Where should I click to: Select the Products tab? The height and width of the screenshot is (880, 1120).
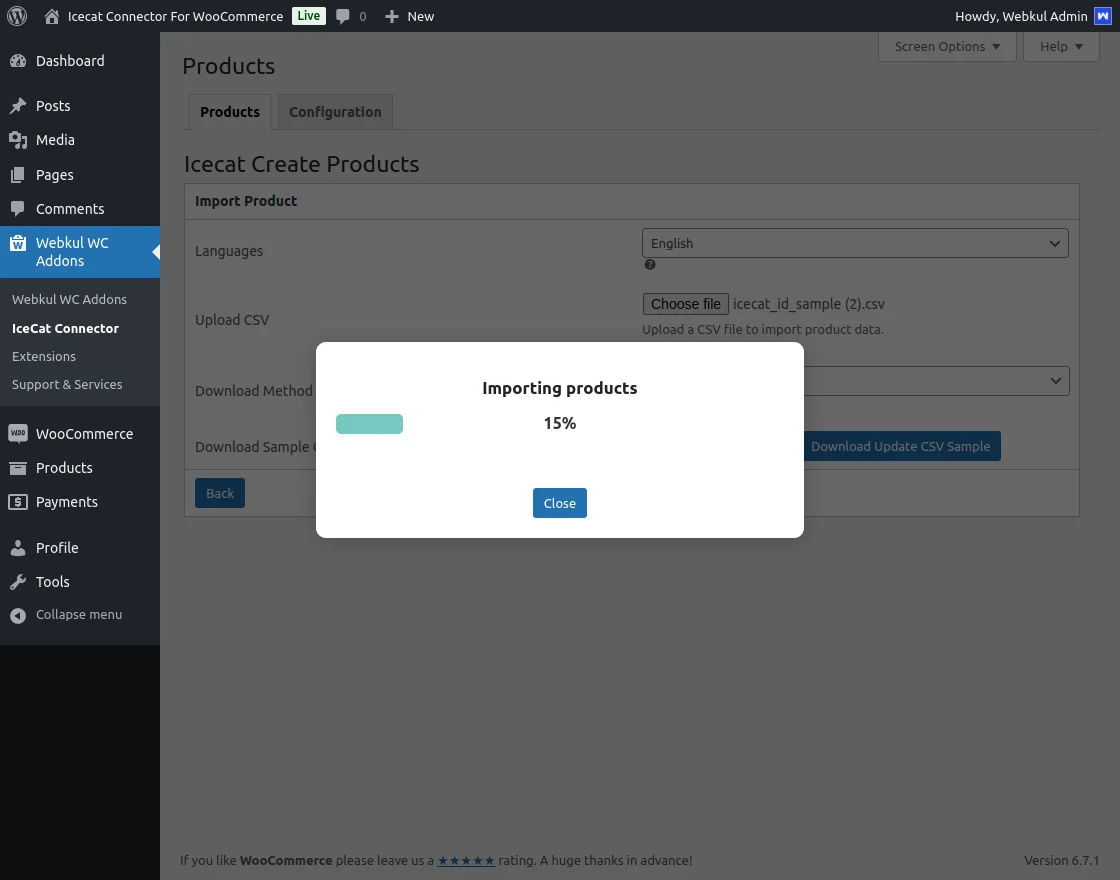(230, 112)
